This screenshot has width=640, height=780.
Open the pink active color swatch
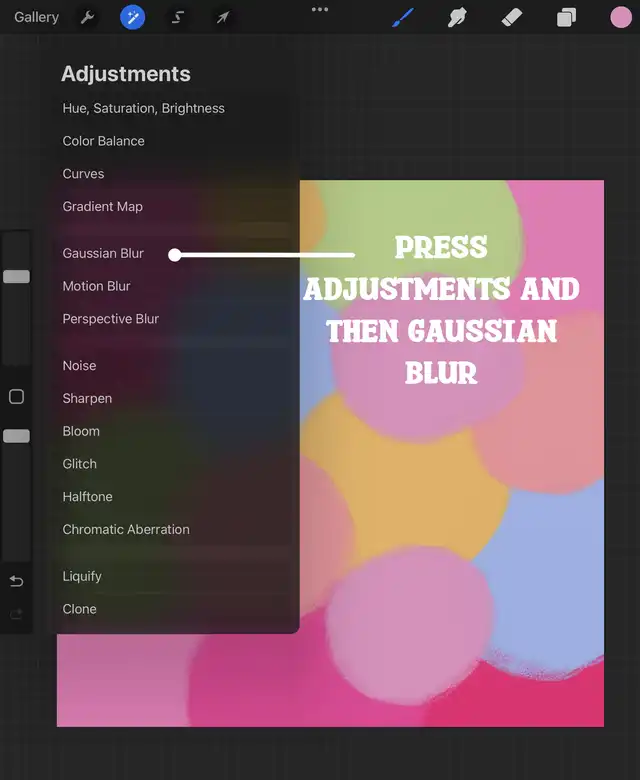[x=620, y=17]
